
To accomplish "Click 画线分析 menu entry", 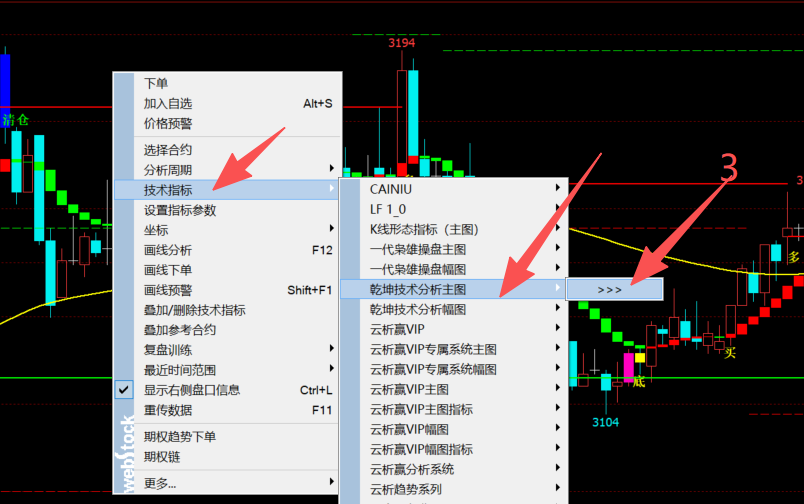I will pyautogui.click(x=168, y=250).
